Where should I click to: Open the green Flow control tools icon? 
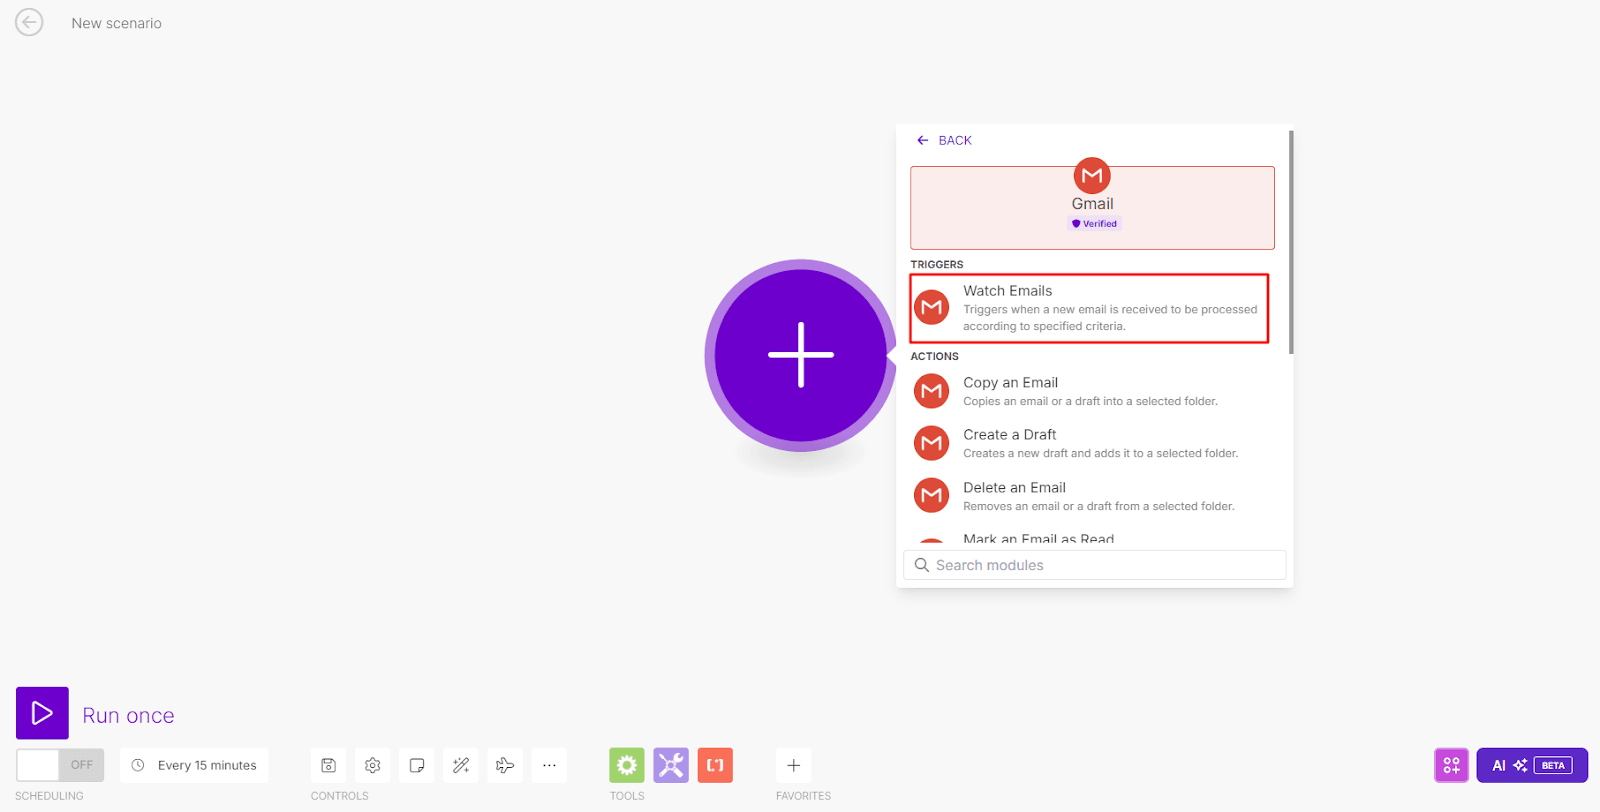[x=627, y=765]
